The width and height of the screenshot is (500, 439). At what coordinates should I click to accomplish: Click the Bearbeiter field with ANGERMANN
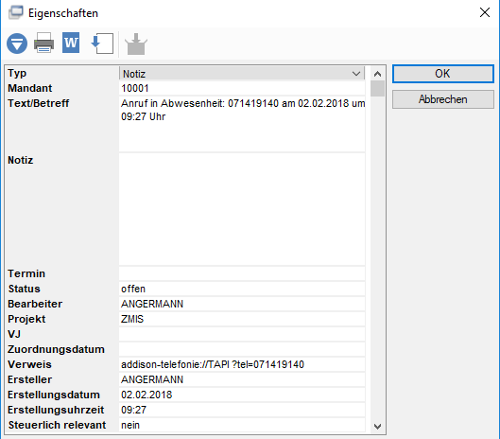(x=242, y=304)
